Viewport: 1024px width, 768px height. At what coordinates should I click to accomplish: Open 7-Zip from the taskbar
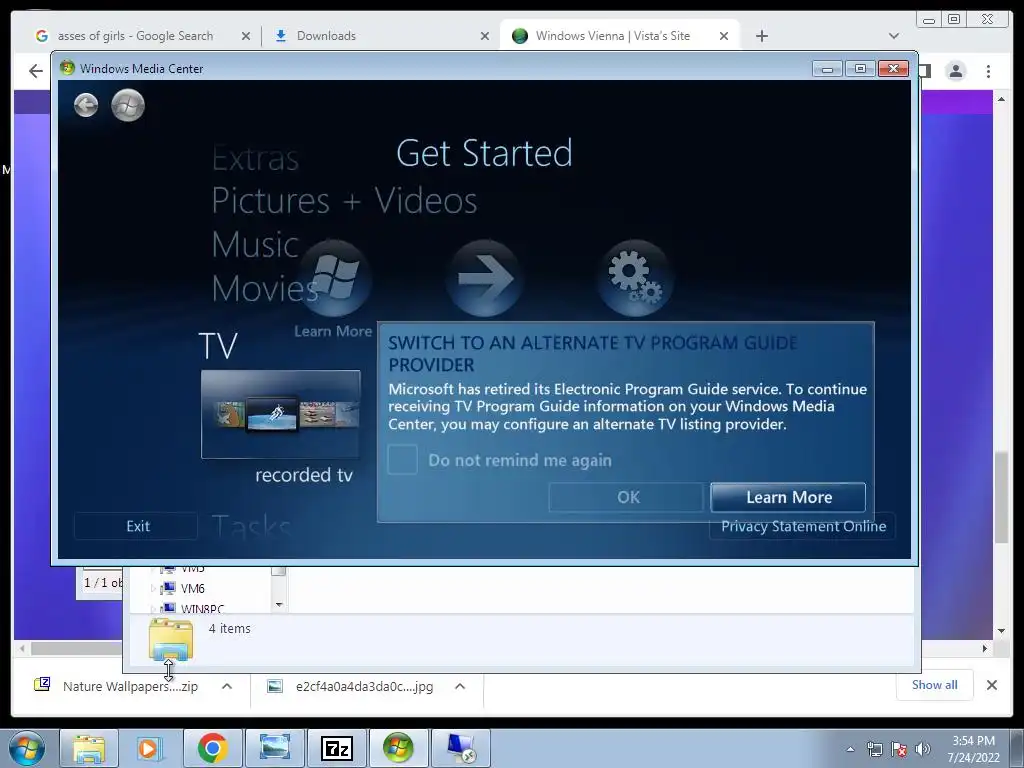[x=336, y=748]
